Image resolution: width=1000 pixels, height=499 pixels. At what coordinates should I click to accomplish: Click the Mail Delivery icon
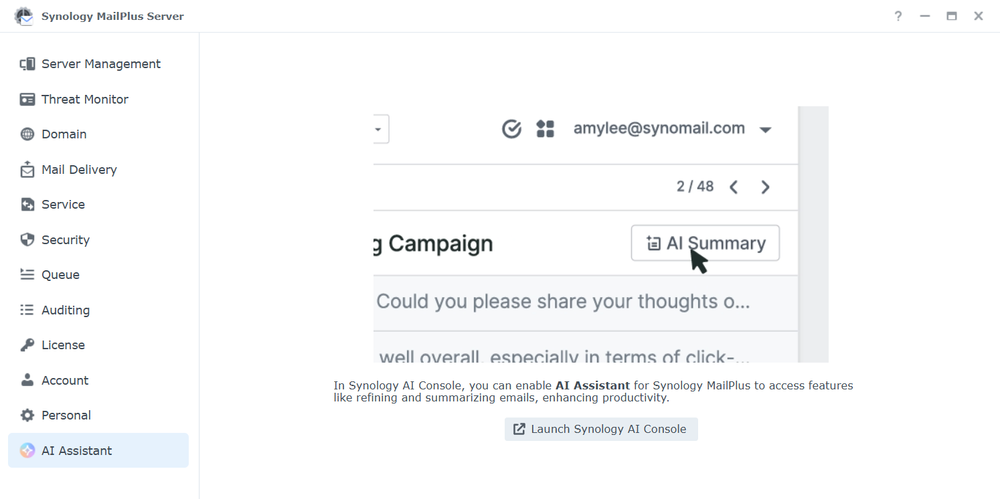[x=27, y=170]
